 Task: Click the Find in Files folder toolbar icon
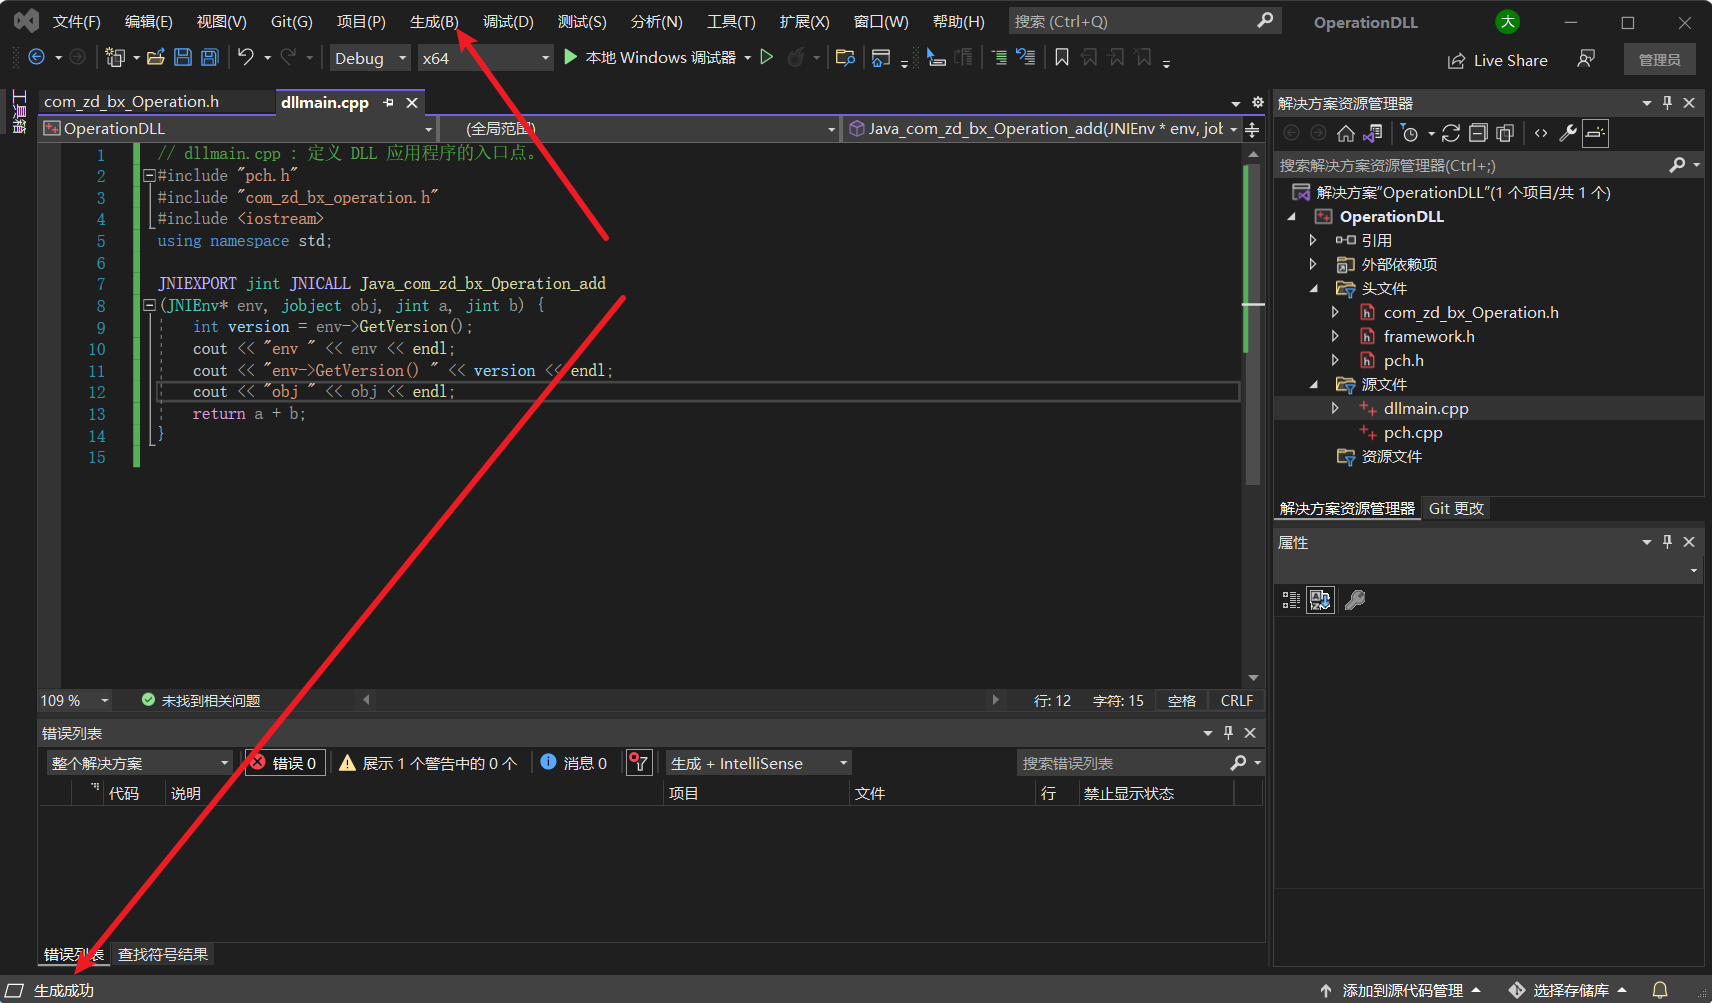(x=845, y=58)
